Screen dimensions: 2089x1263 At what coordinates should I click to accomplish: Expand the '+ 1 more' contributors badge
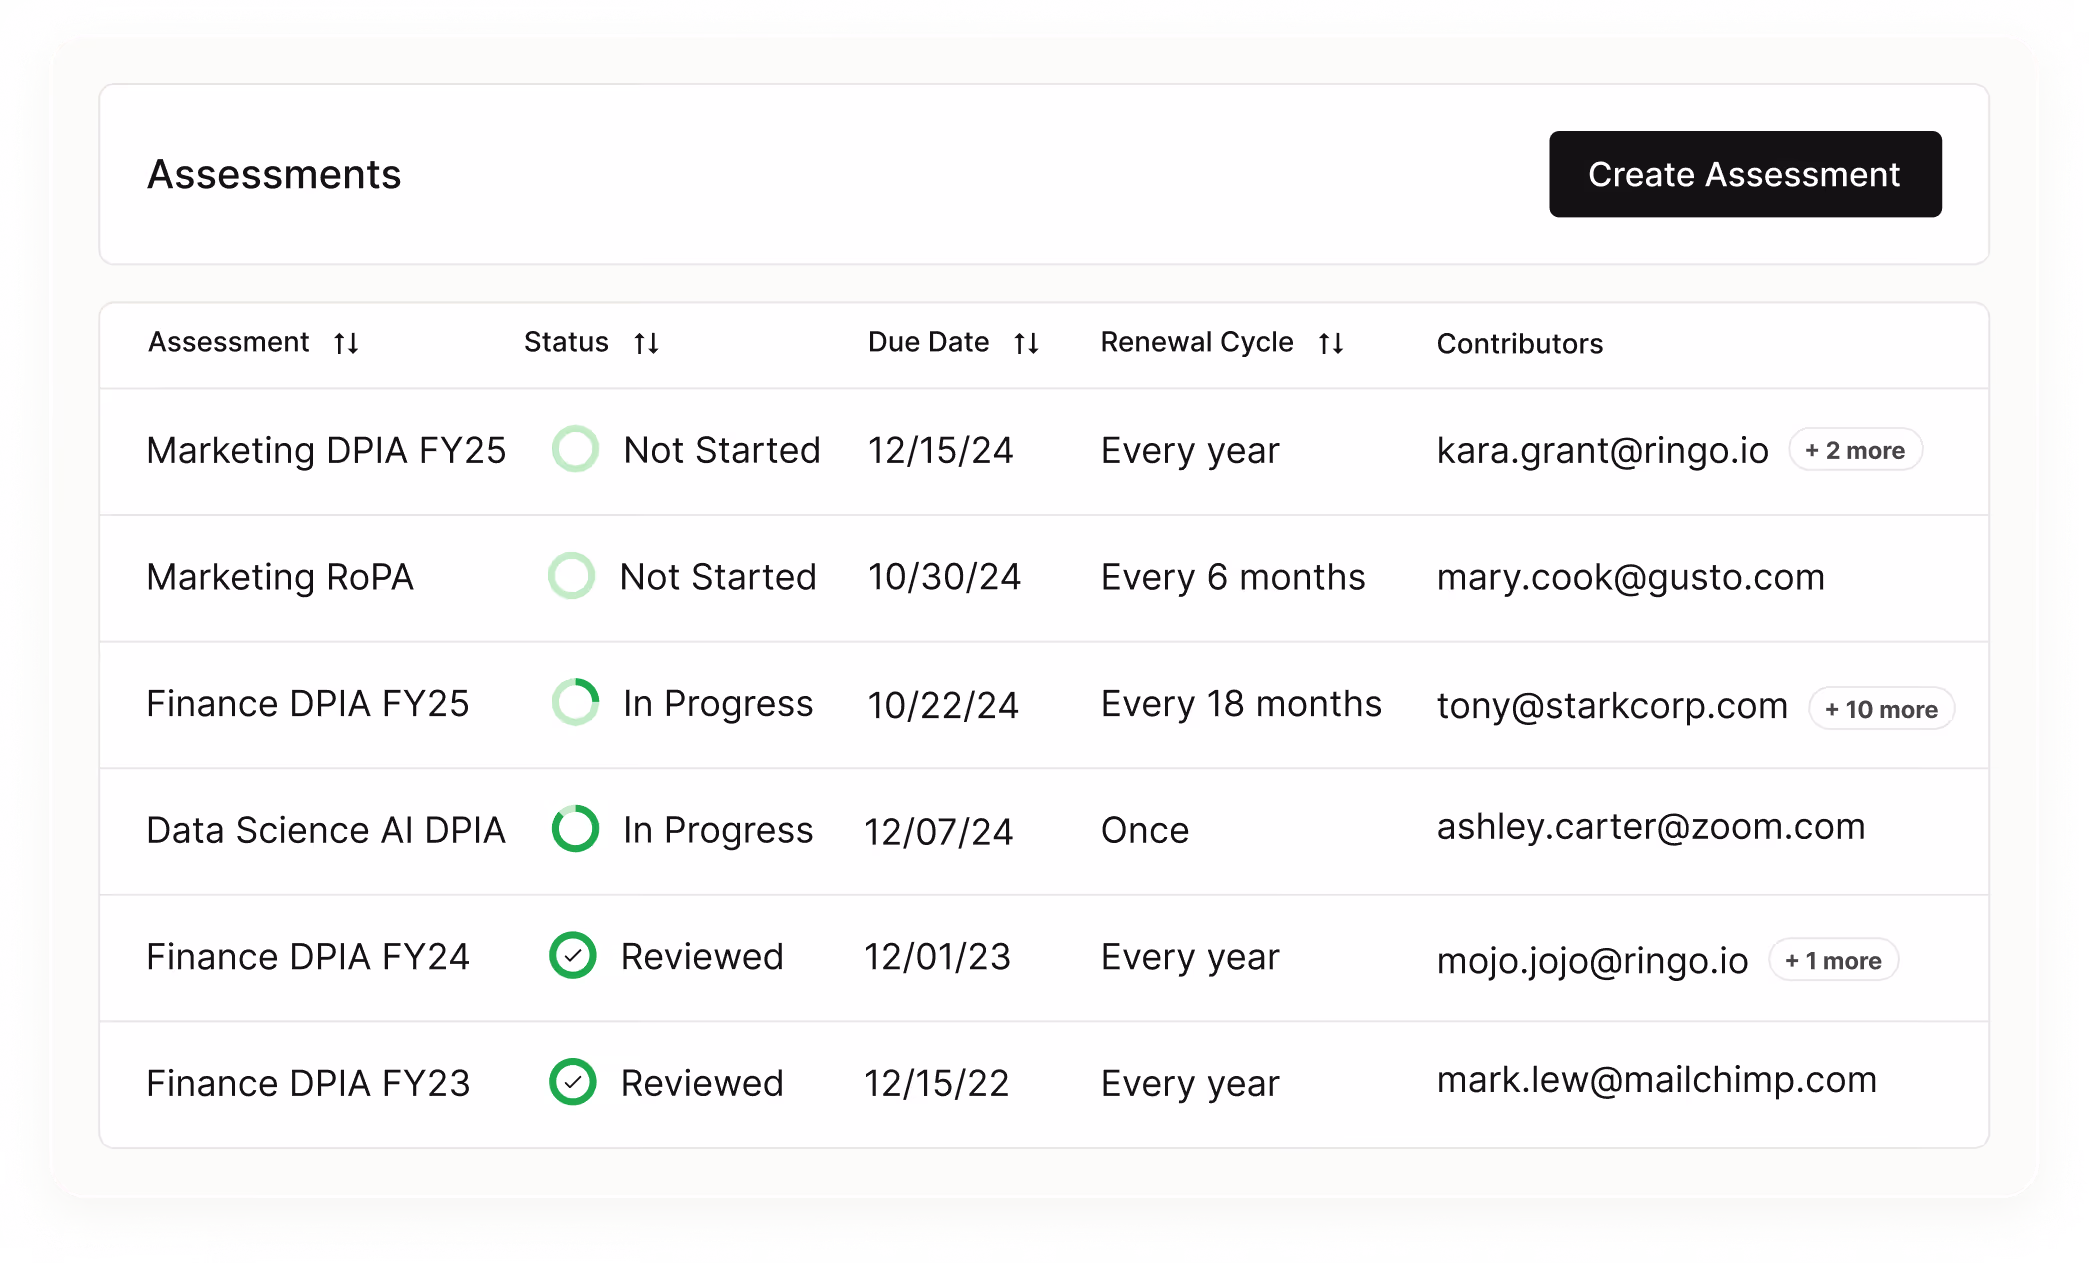click(1833, 961)
